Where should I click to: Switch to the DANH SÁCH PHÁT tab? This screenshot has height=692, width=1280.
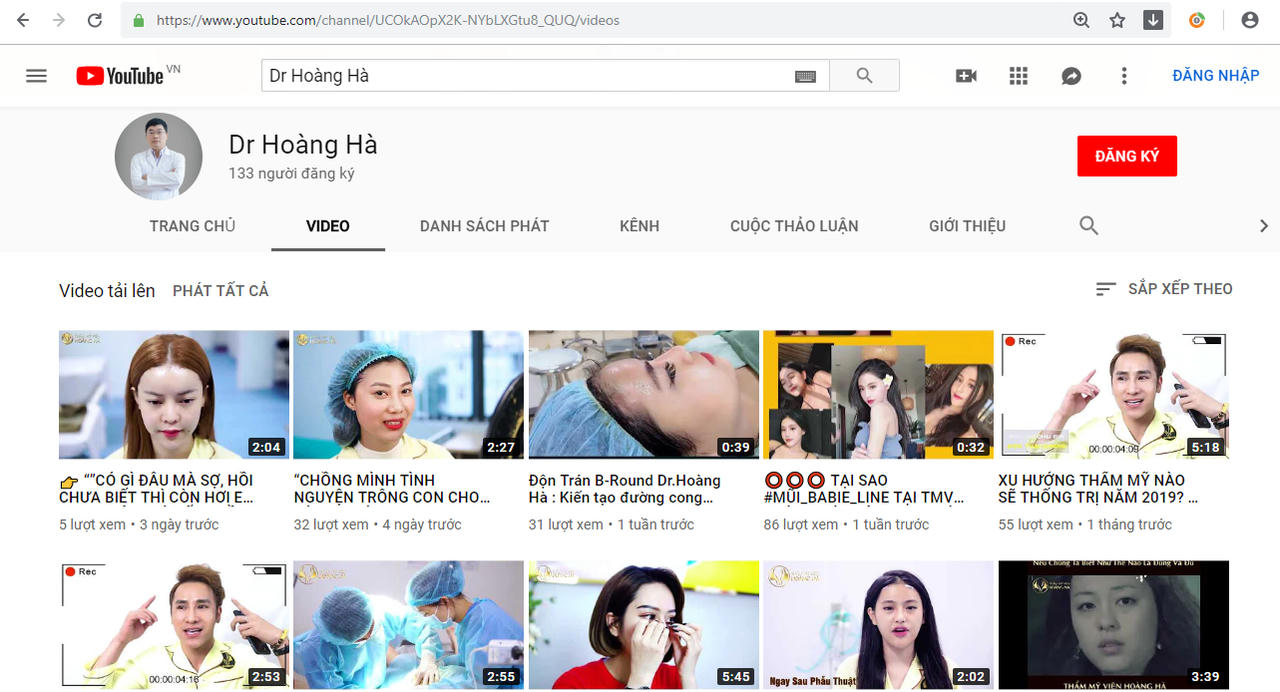(484, 226)
